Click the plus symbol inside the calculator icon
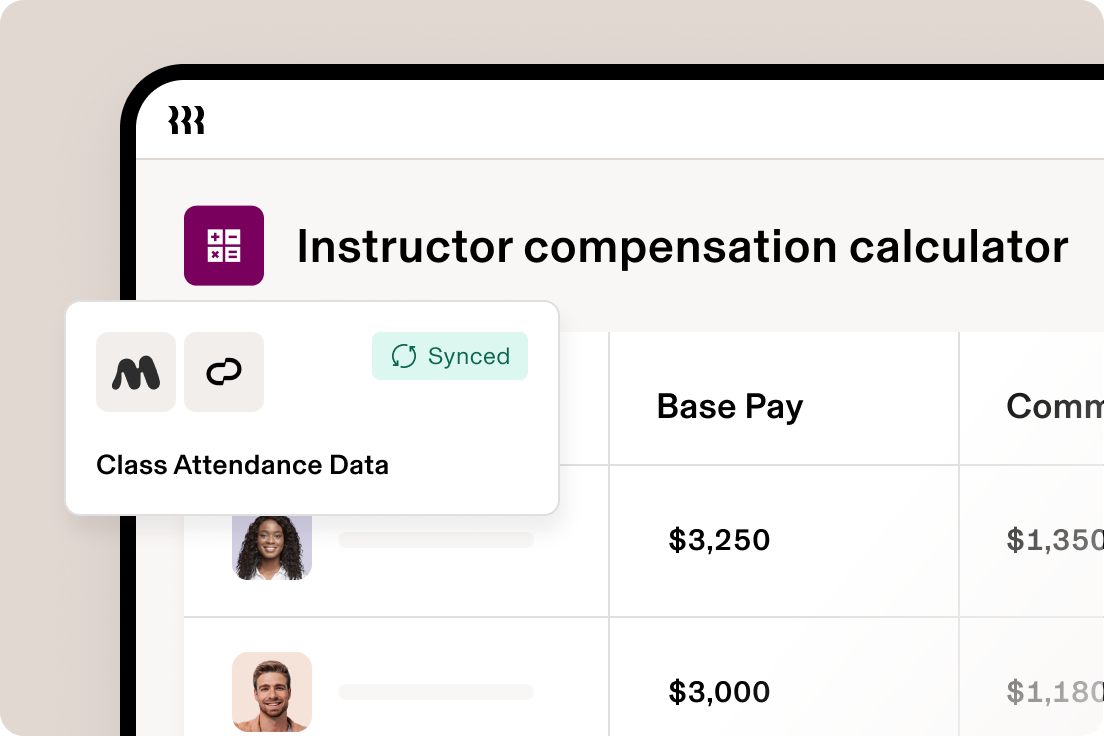Viewport: 1104px width, 736px height. [x=215, y=236]
